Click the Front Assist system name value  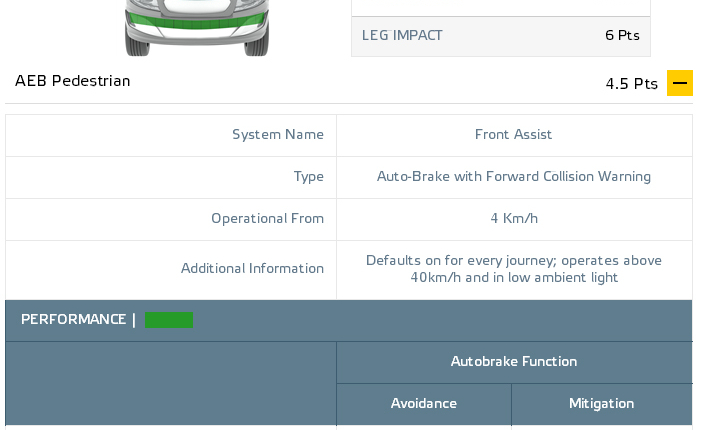click(513, 135)
